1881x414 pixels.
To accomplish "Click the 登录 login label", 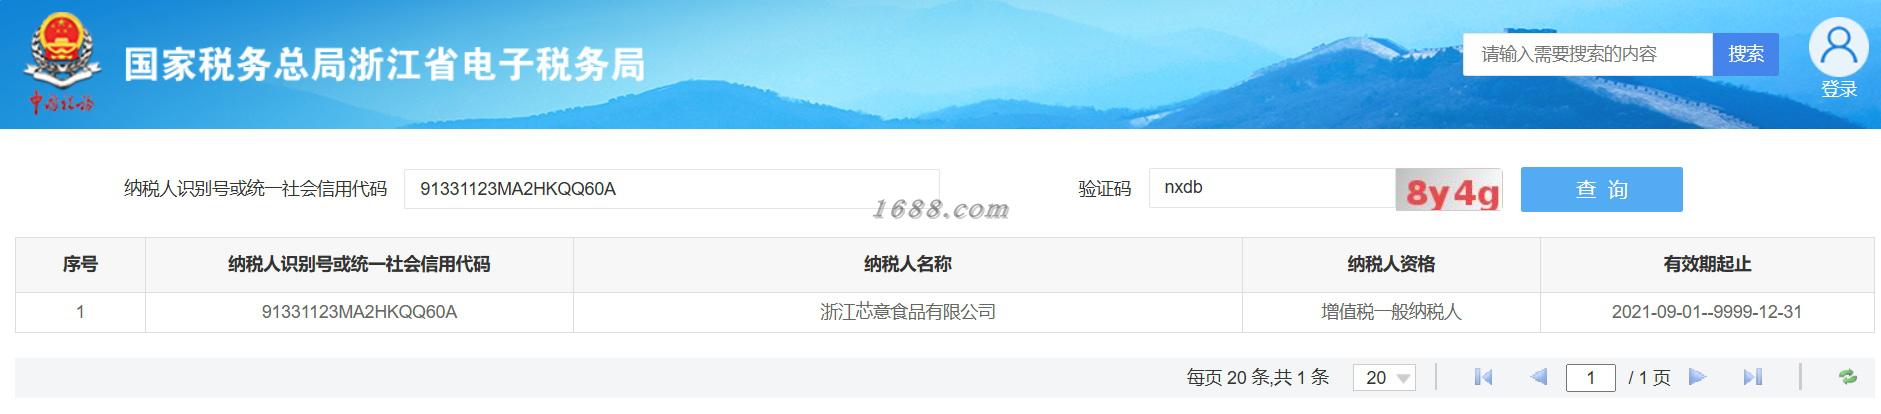I will pos(1838,90).
